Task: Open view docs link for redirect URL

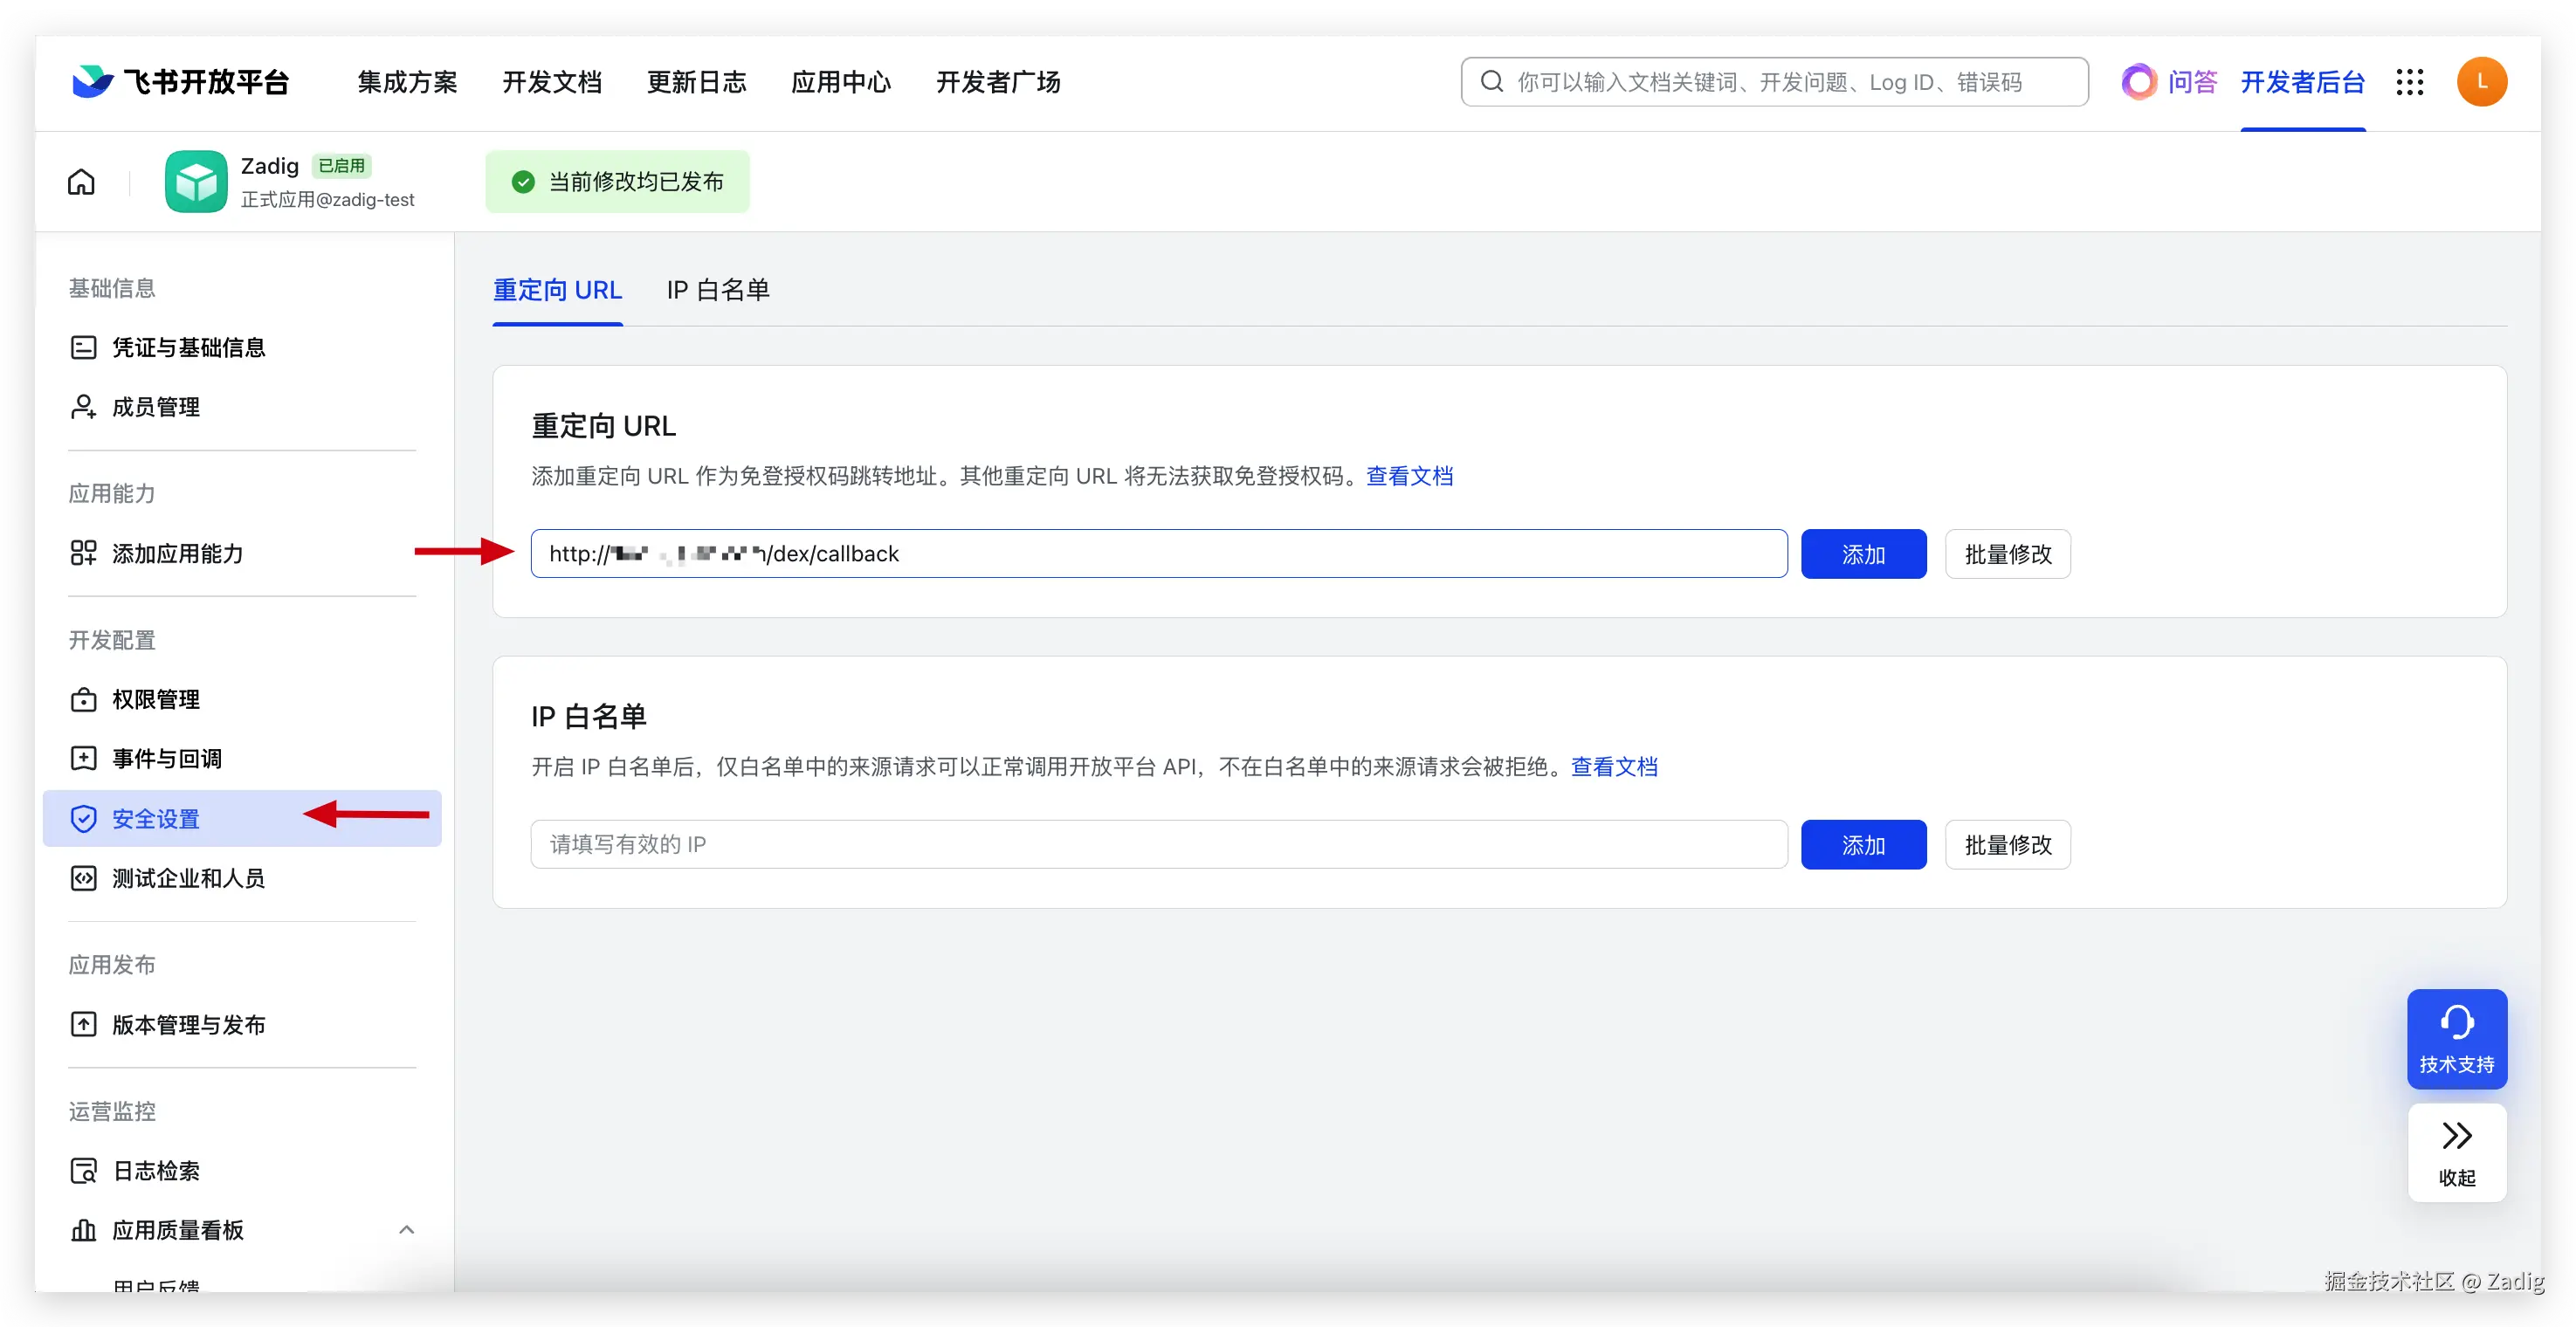Action: coord(1409,476)
